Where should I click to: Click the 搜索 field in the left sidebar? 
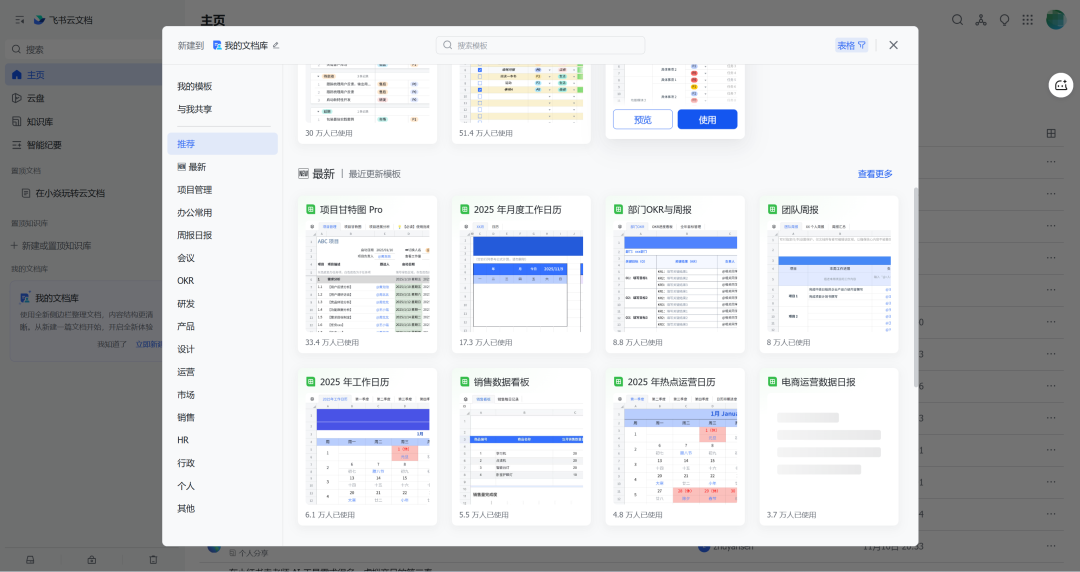pos(83,50)
